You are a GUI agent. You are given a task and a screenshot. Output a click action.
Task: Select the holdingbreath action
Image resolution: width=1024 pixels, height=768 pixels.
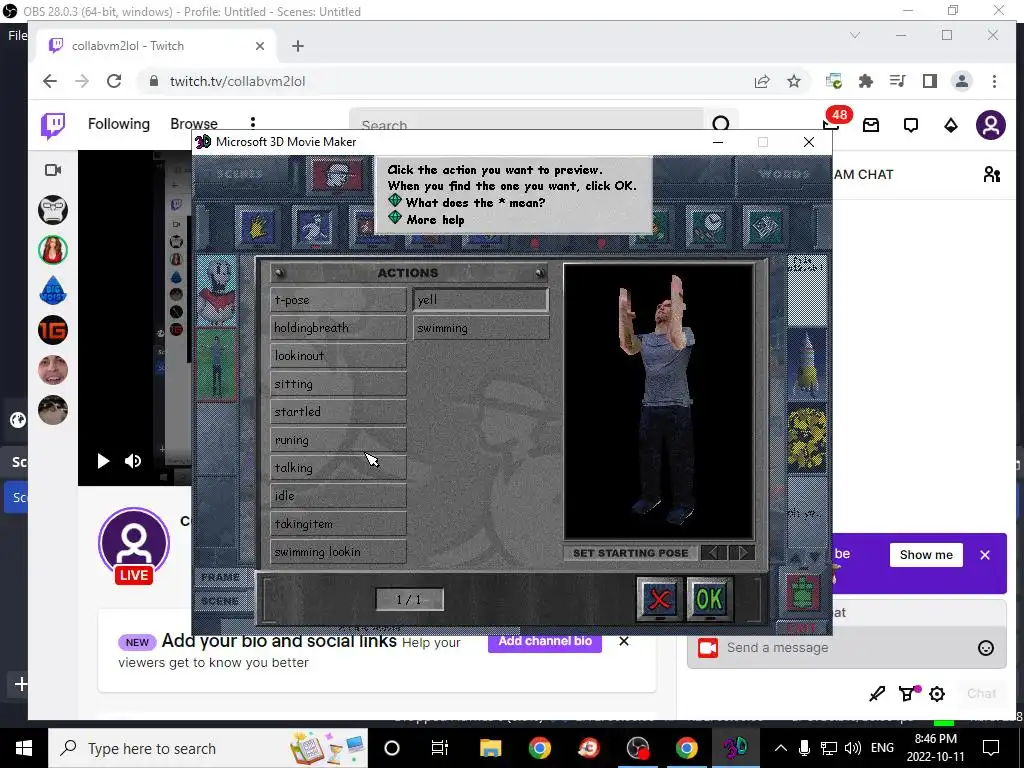tap(338, 328)
